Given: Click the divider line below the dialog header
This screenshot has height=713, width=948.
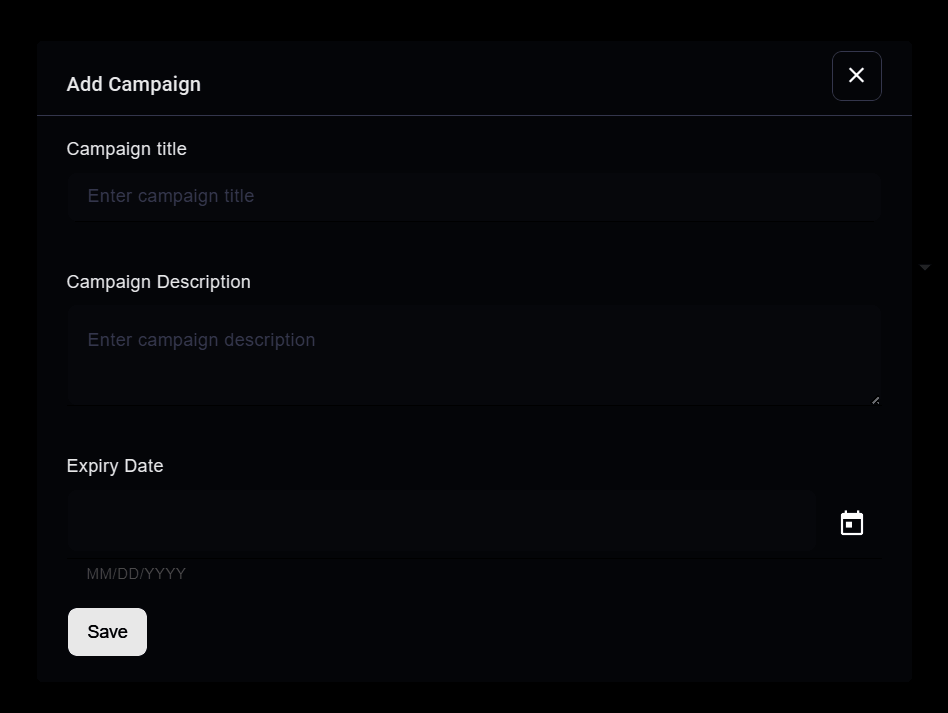Looking at the screenshot, I should click(474, 115).
